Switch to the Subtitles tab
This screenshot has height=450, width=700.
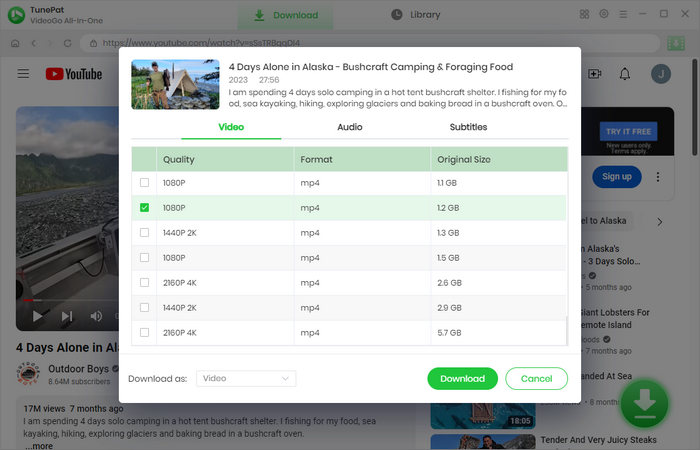tap(468, 127)
